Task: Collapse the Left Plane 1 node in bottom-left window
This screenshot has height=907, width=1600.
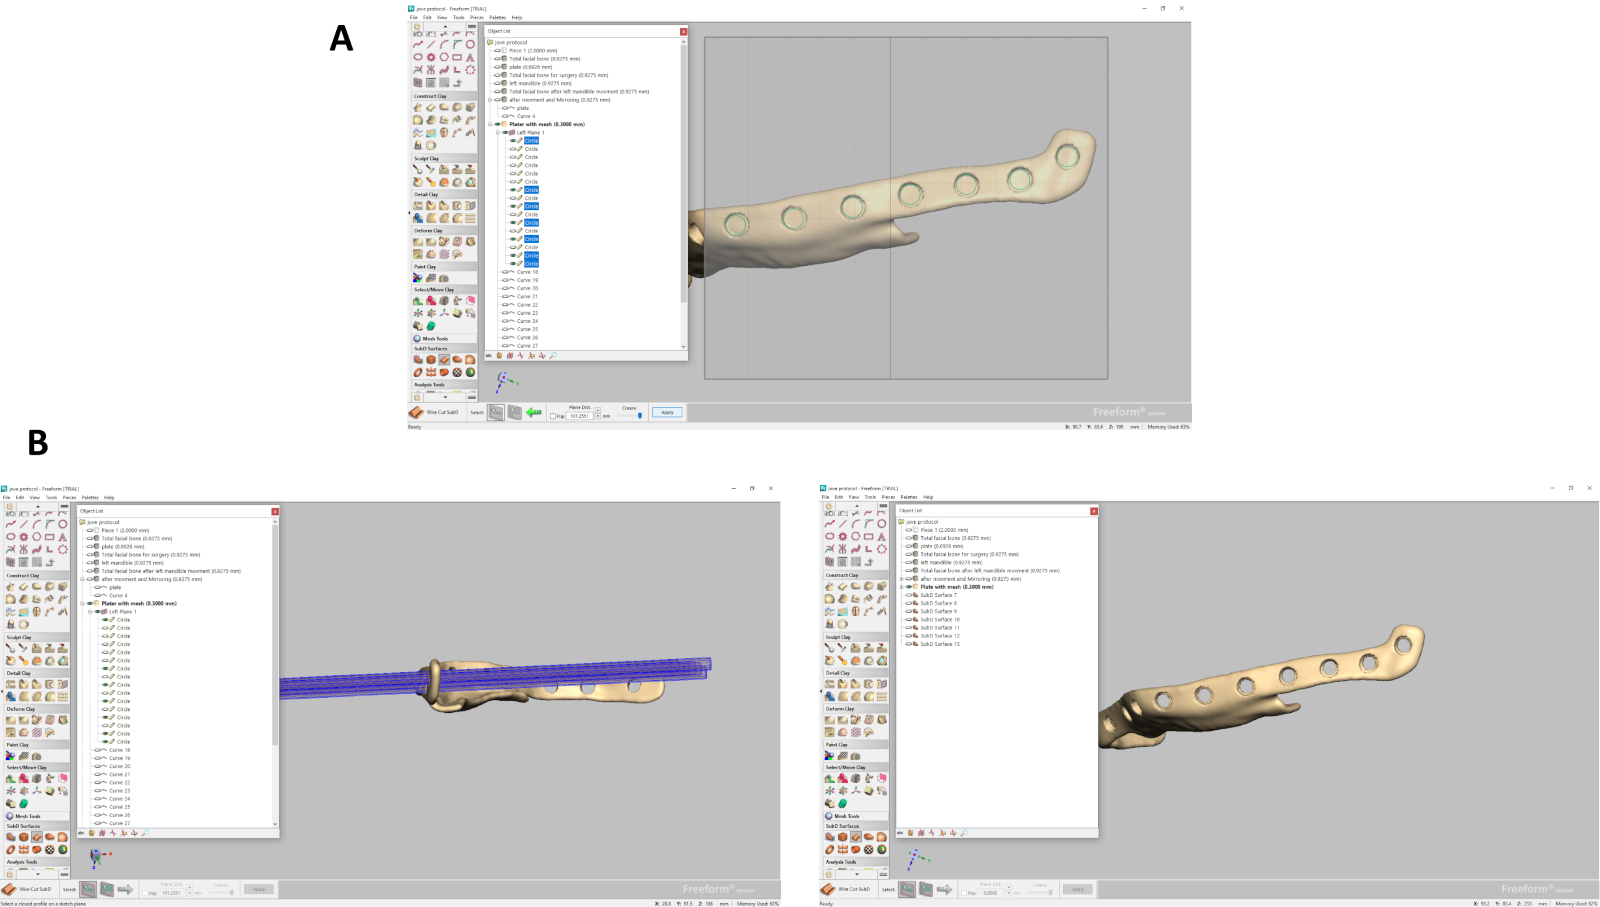Action: click(90, 611)
